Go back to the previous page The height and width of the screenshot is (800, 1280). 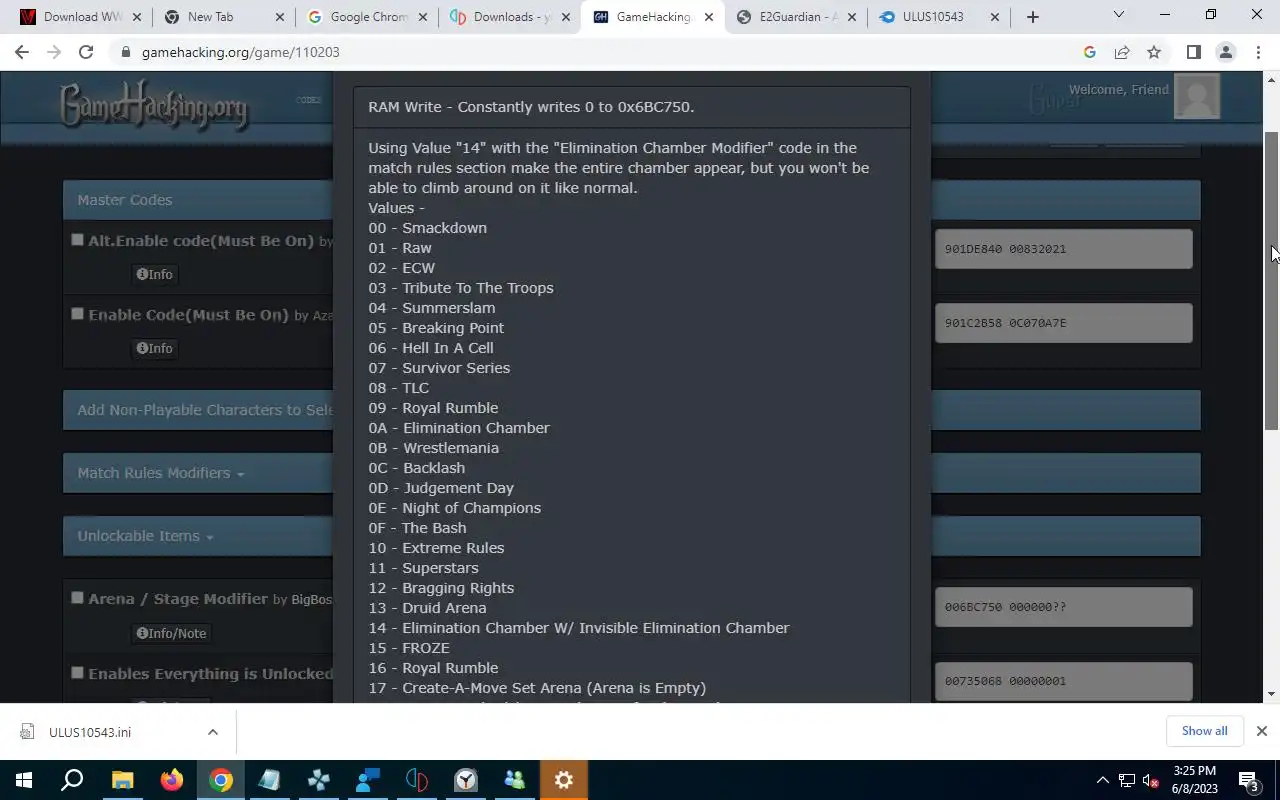click(x=22, y=52)
